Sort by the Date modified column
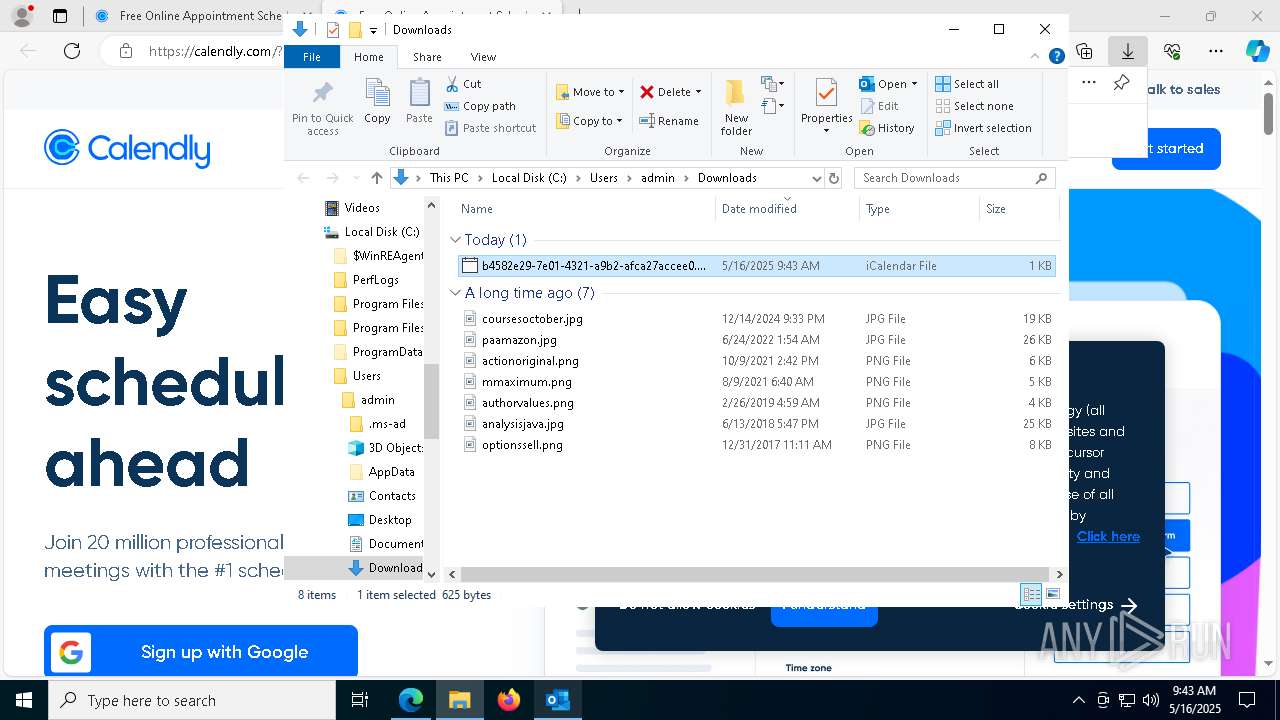The height and width of the screenshot is (720, 1280). coord(787,209)
